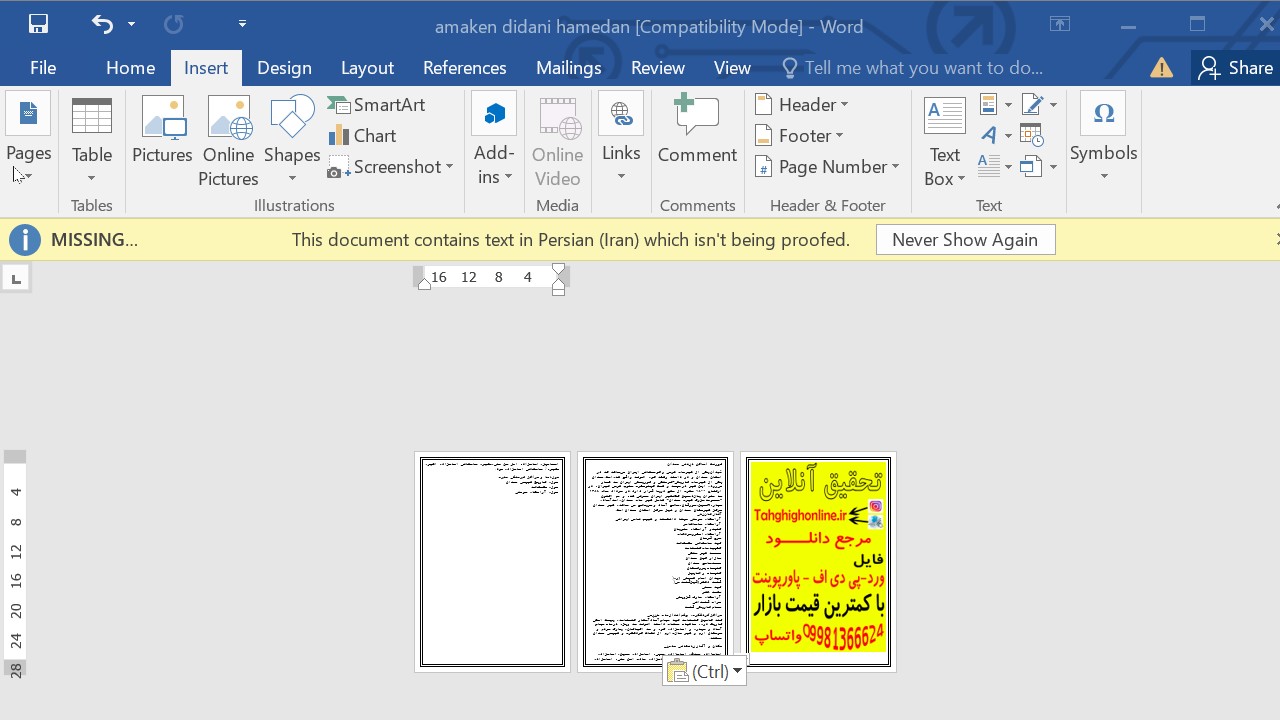Insert a Table
This screenshot has width=1280, height=720.
pos(91,140)
